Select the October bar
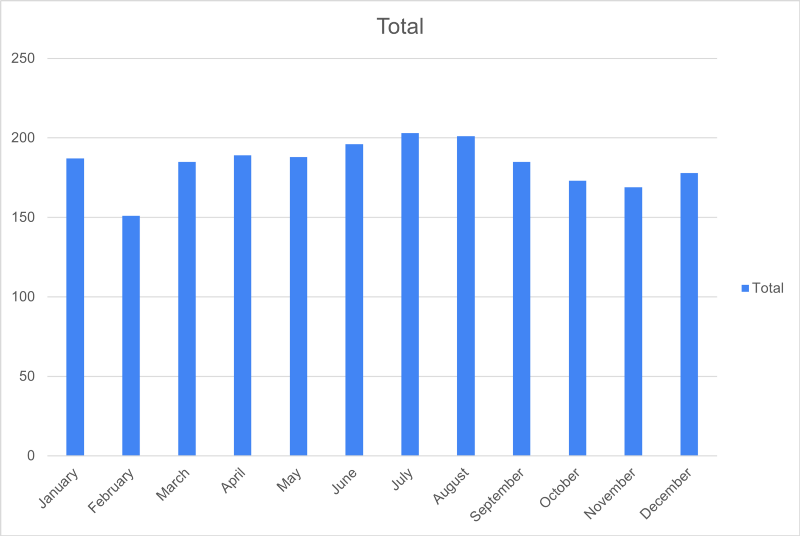 coord(577,318)
